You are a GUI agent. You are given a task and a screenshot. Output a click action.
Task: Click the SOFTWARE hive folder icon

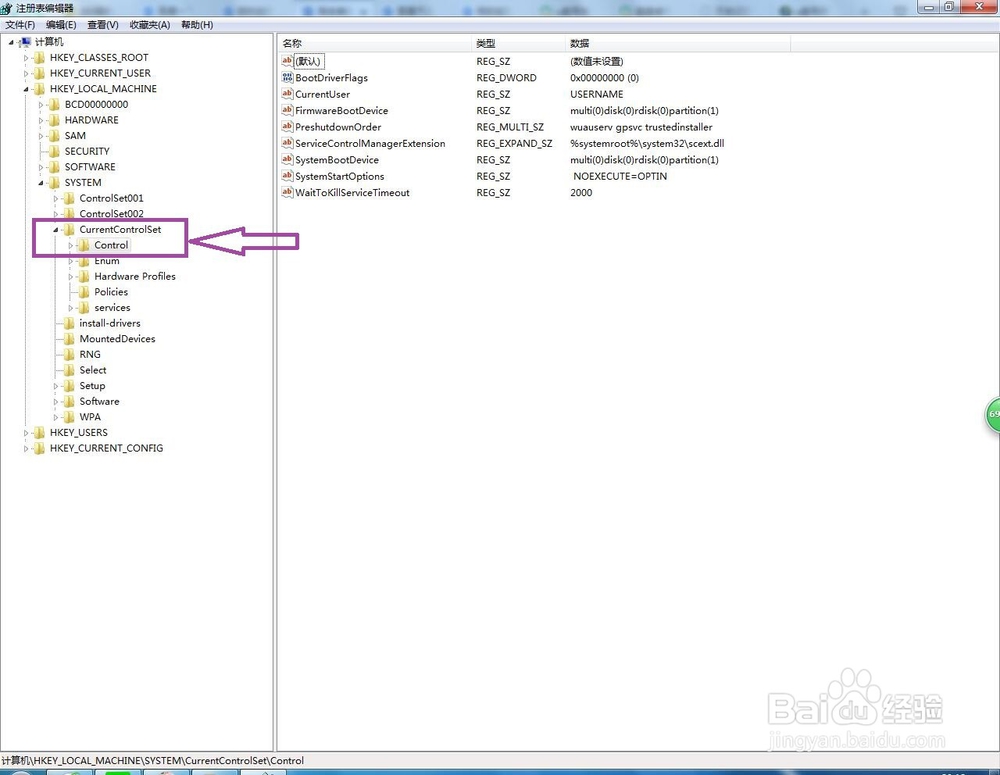click(54, 167)
